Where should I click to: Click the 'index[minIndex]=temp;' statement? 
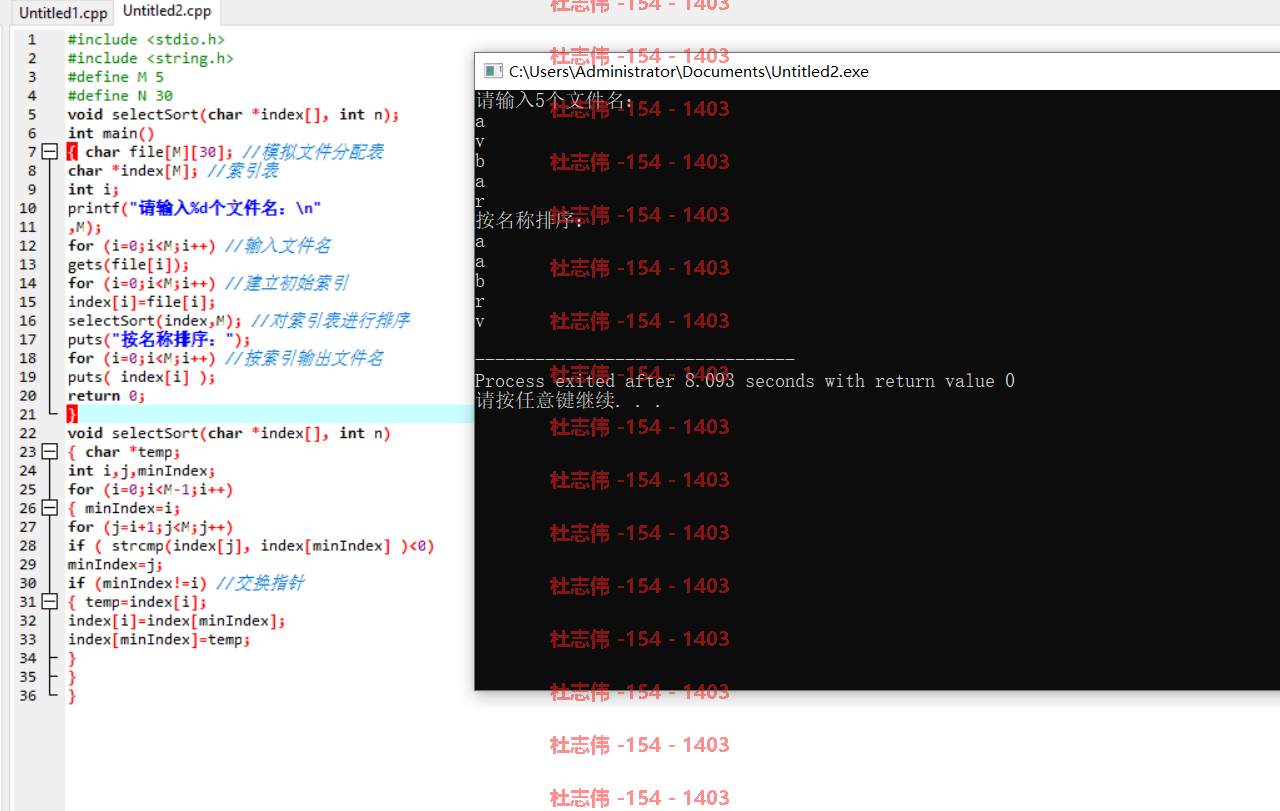(x=159, y=640)
